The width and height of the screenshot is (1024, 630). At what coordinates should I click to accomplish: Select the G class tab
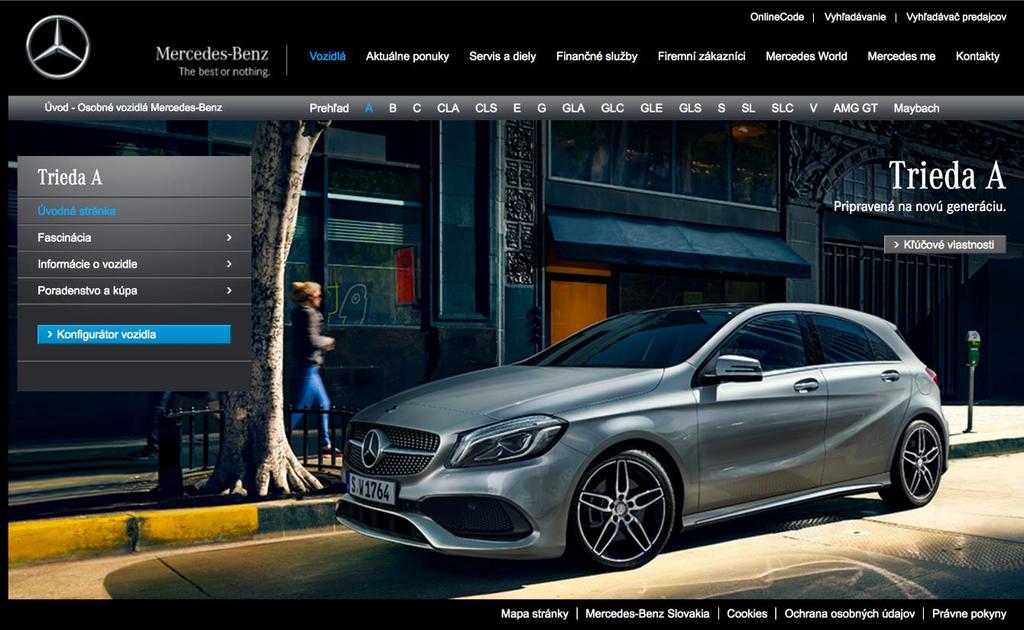[541, 108]
